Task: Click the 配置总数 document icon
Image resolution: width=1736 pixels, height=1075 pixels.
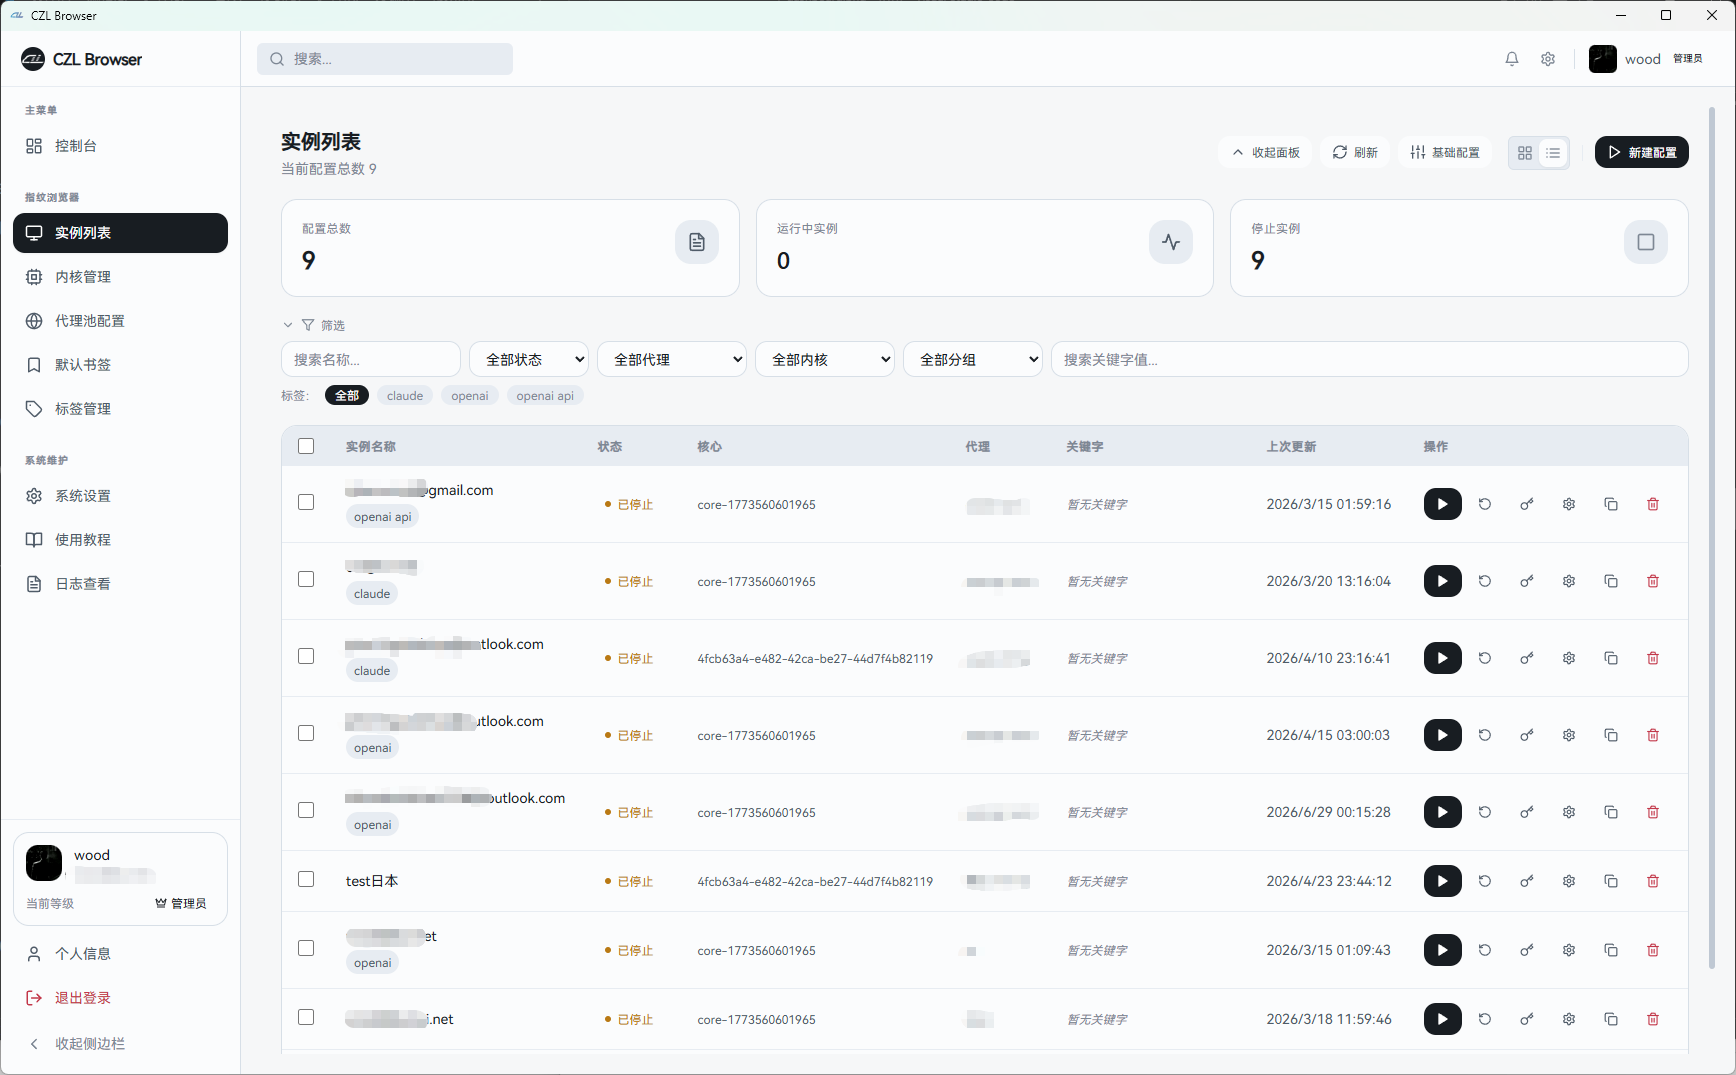Action: click(x=697, y=242)
